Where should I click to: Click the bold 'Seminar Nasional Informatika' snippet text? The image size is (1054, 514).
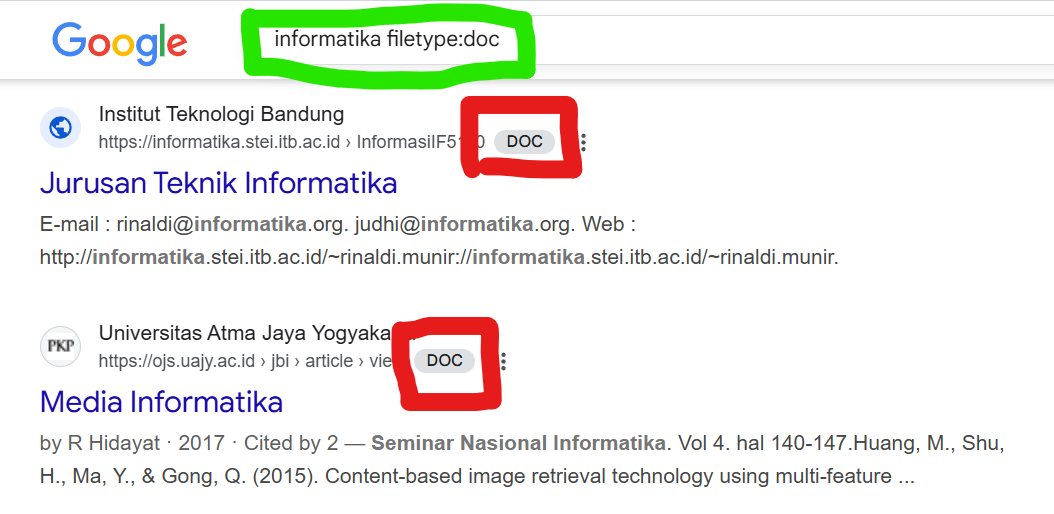tap(519, 443)
